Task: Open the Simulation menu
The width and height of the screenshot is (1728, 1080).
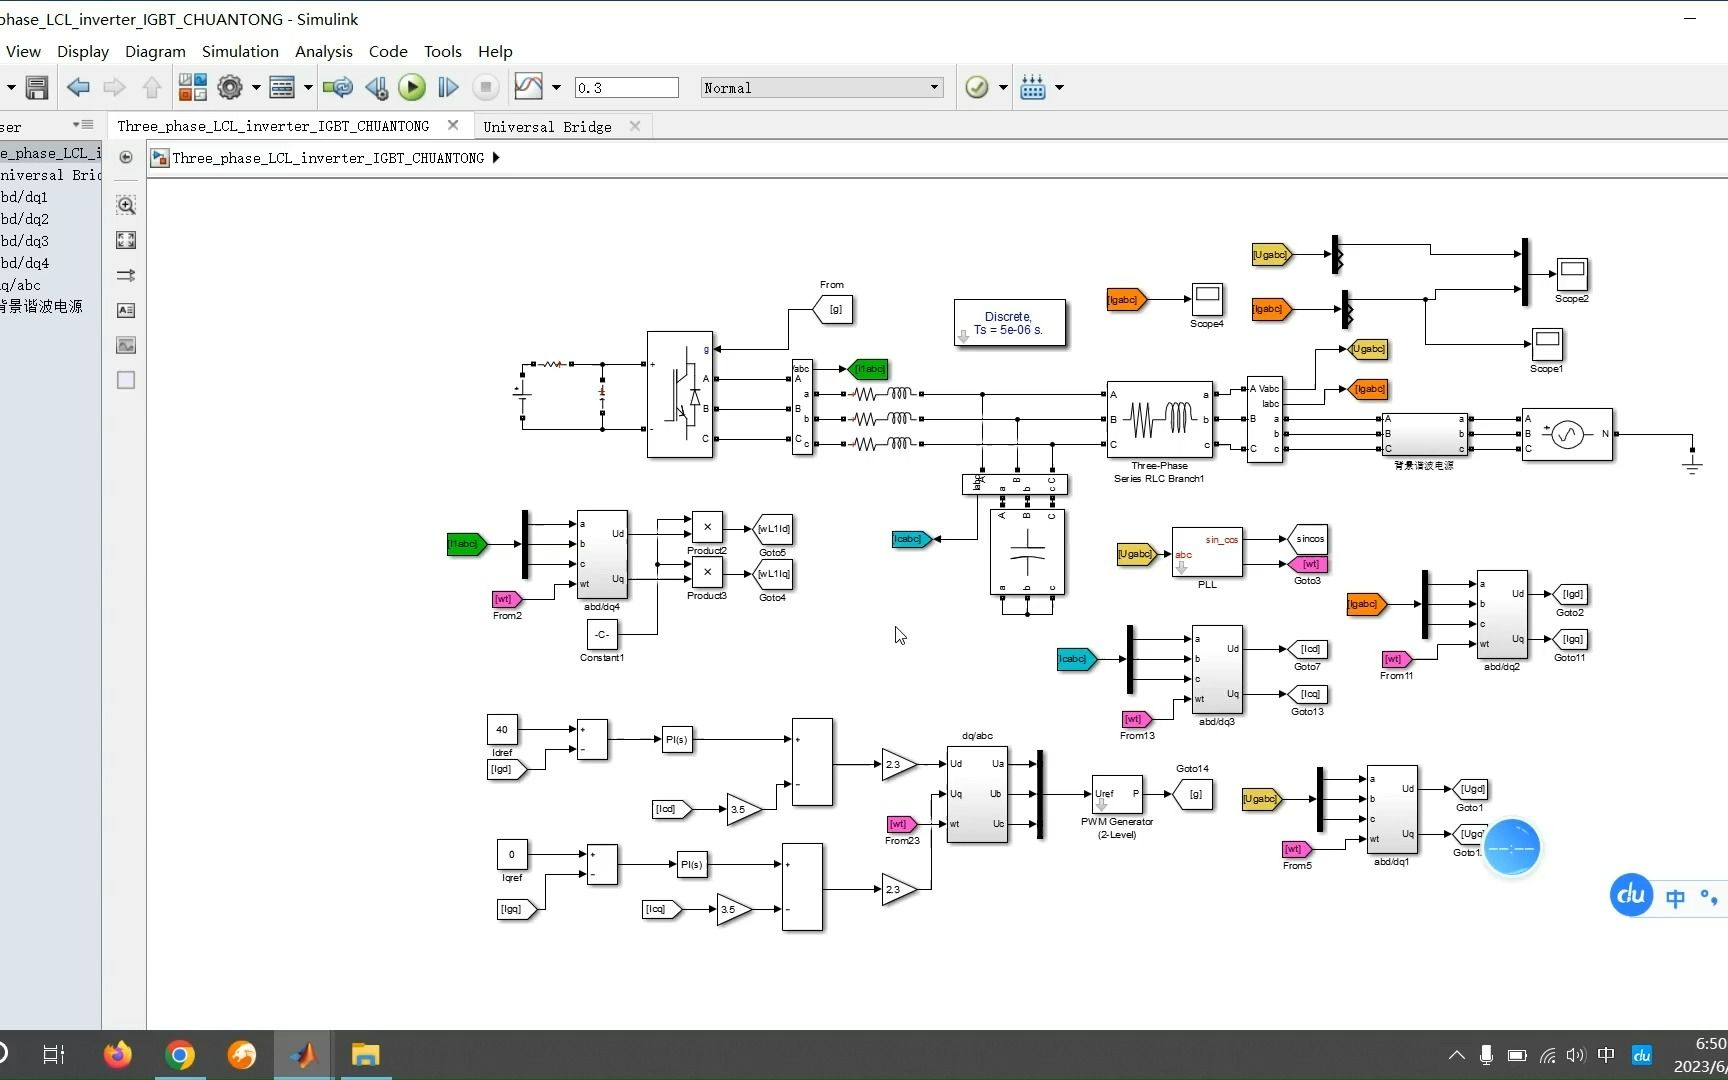Action: click(x=240, y=51)
